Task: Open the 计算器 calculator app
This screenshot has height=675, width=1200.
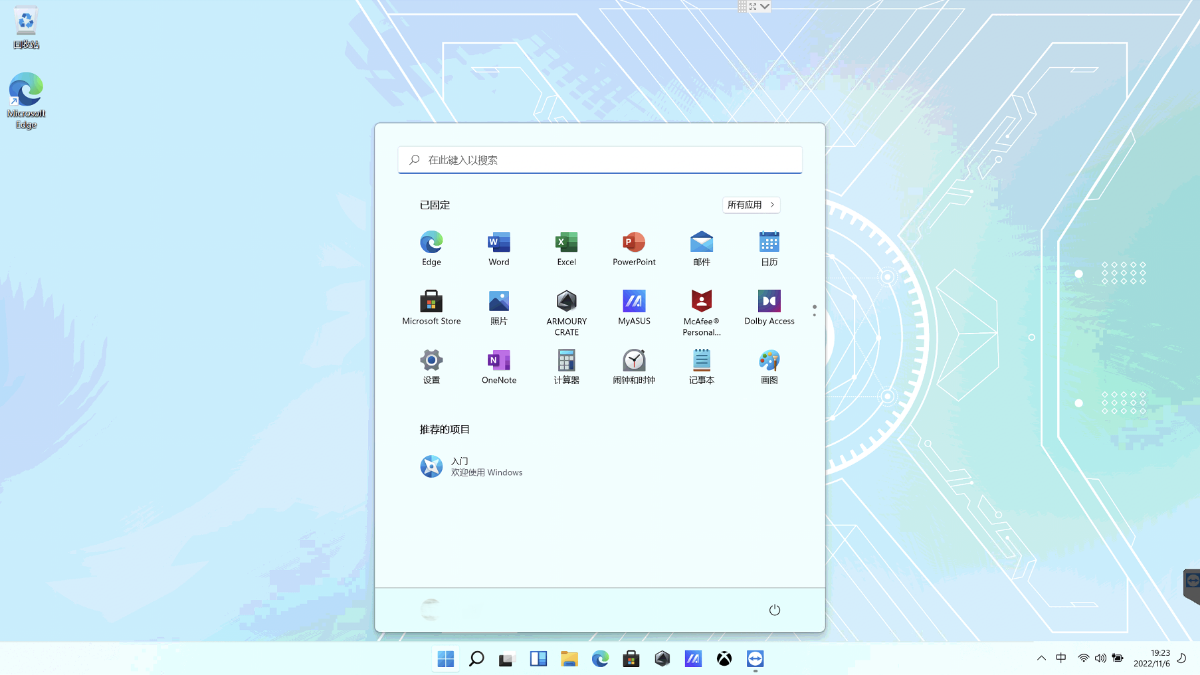Action: 567,366
